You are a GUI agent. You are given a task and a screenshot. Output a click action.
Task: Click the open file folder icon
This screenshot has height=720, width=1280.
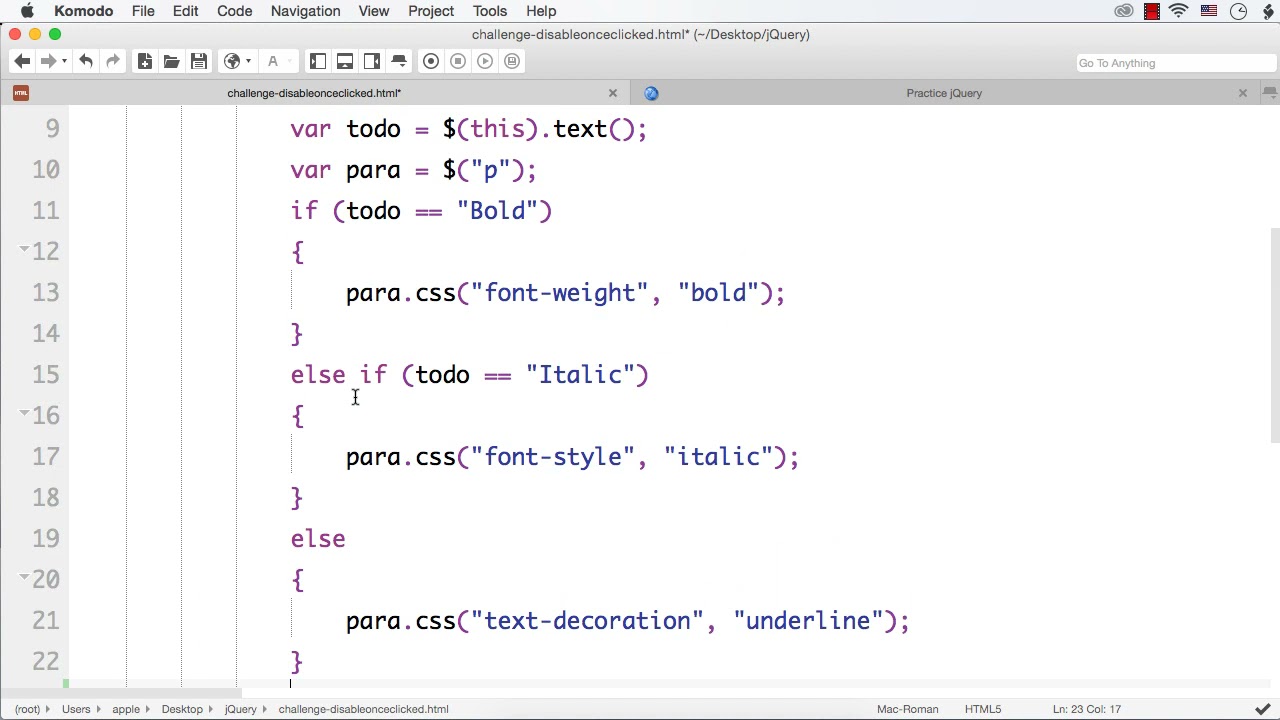(x=172, y=62)
